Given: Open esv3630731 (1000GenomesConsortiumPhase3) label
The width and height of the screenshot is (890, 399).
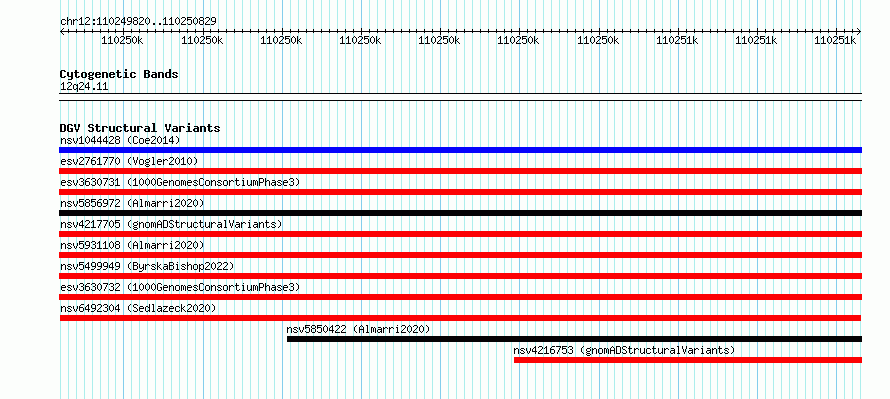Looking at the screenshot, I should click(180, 182).
